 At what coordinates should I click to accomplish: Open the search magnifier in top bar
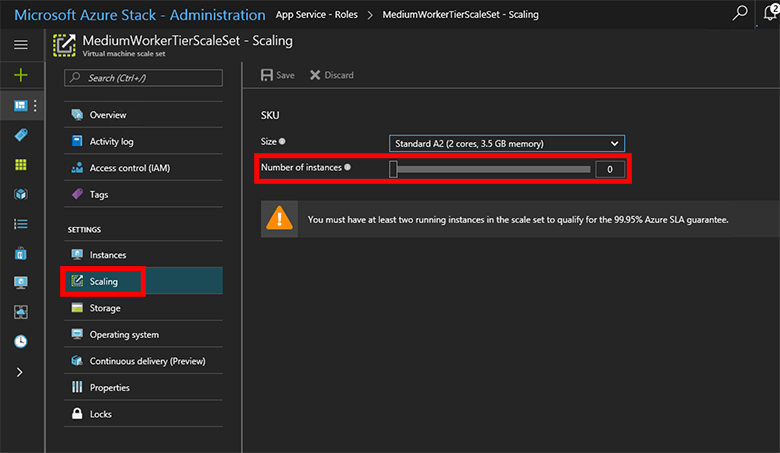click(740, 14)
